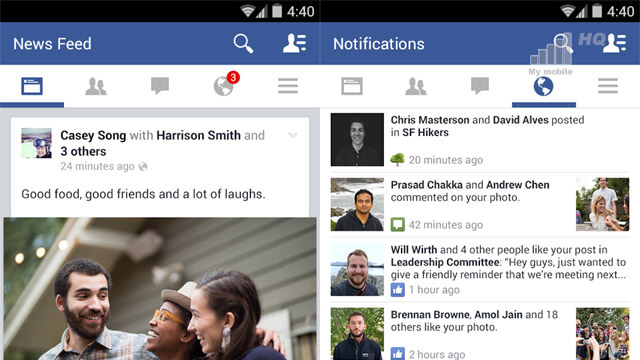Click the 'Good food, good friends' post text
This screenshot has width=640, height=360.
tap(143, 194)
